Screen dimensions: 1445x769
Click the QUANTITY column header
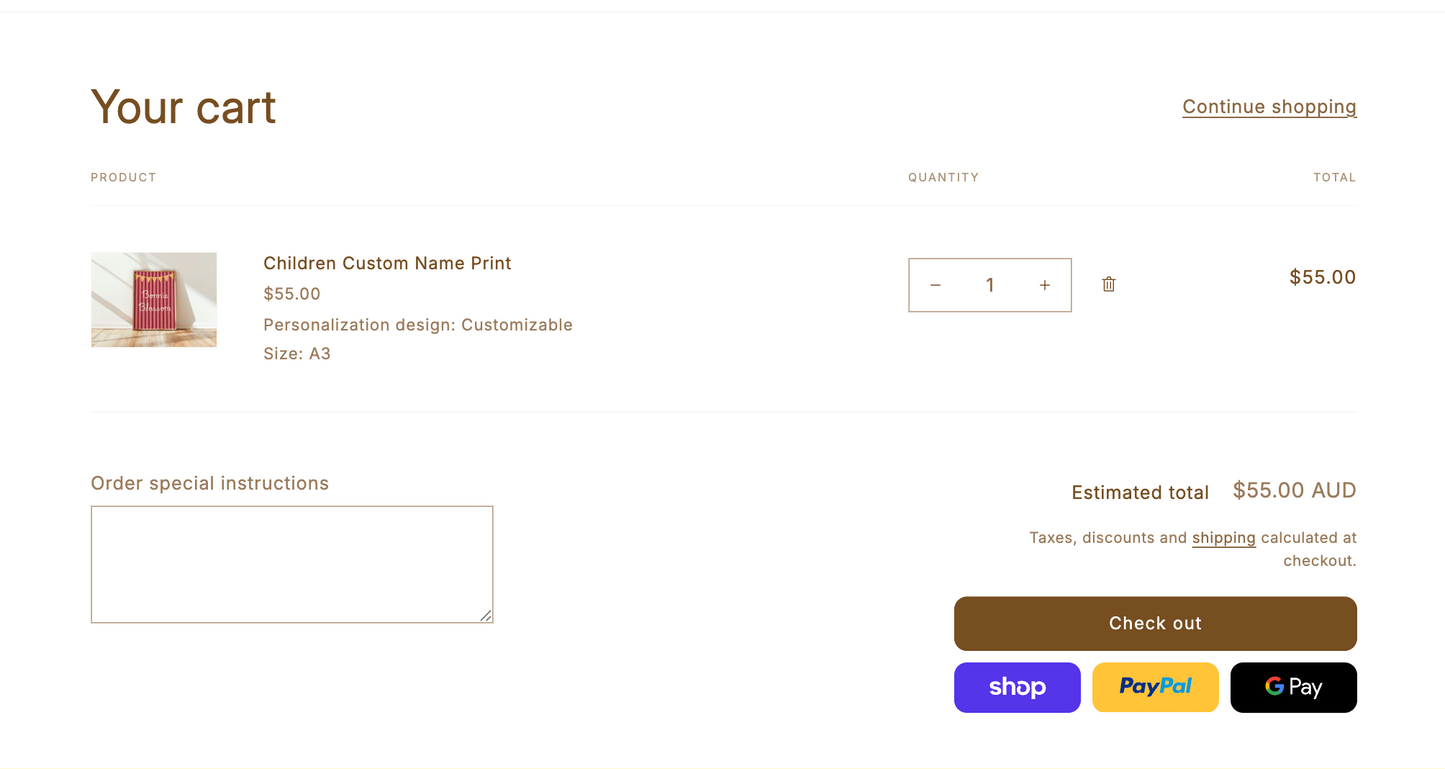(x=943, y=177)
